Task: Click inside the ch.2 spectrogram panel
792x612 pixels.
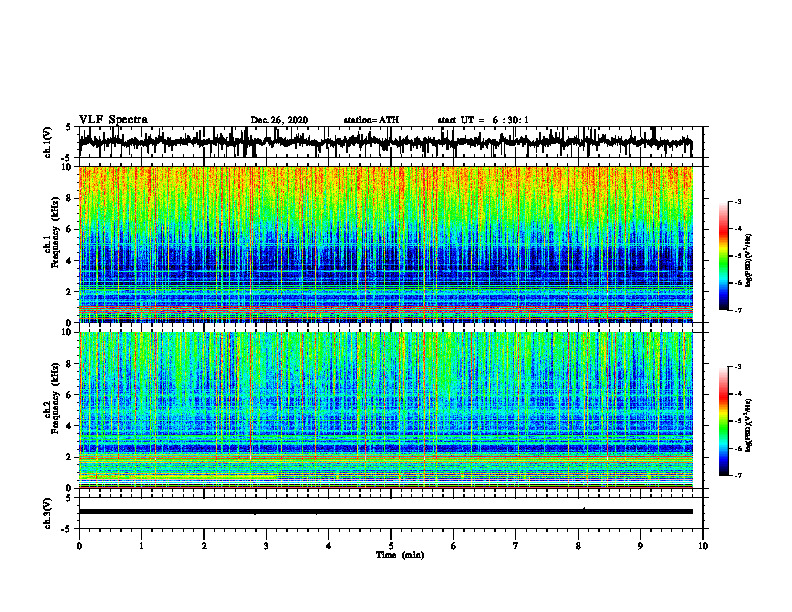Action: pos(386,410)
